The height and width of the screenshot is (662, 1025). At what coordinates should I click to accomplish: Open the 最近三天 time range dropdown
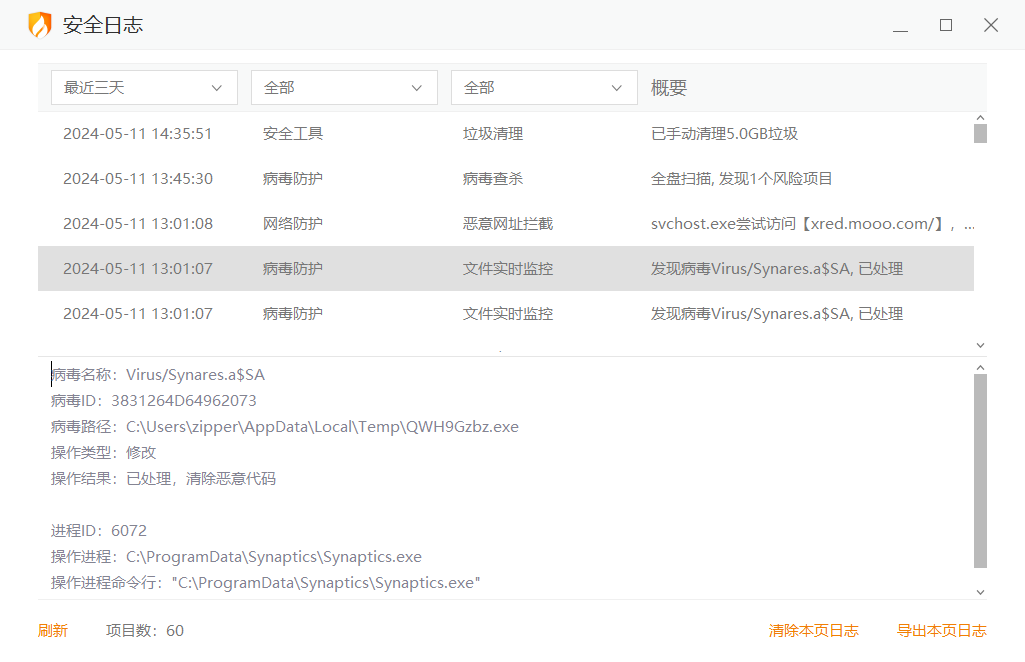144,88
